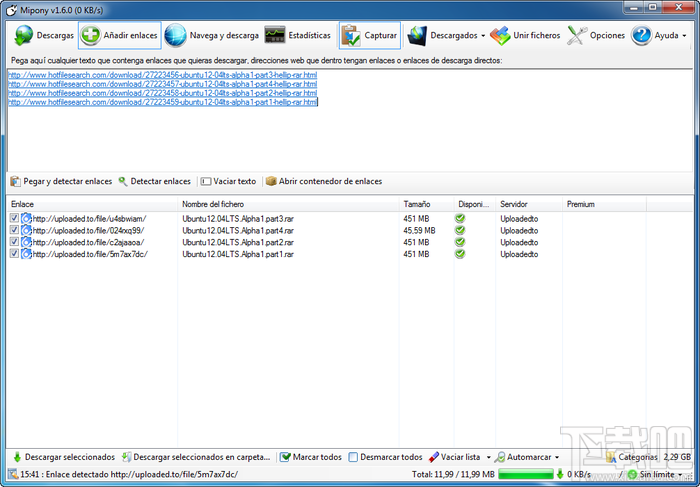Screen dimensions: 700x487
Task: Open the Opciones tools icon
Action: 577,35
